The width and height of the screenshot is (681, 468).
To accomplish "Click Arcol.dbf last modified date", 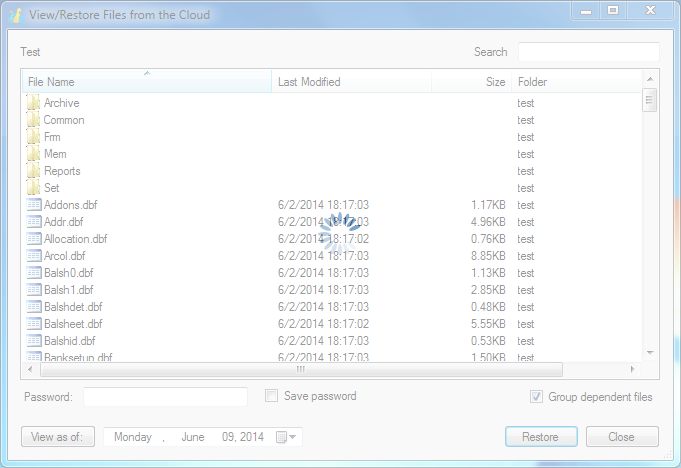I will (x=323, y=256).
